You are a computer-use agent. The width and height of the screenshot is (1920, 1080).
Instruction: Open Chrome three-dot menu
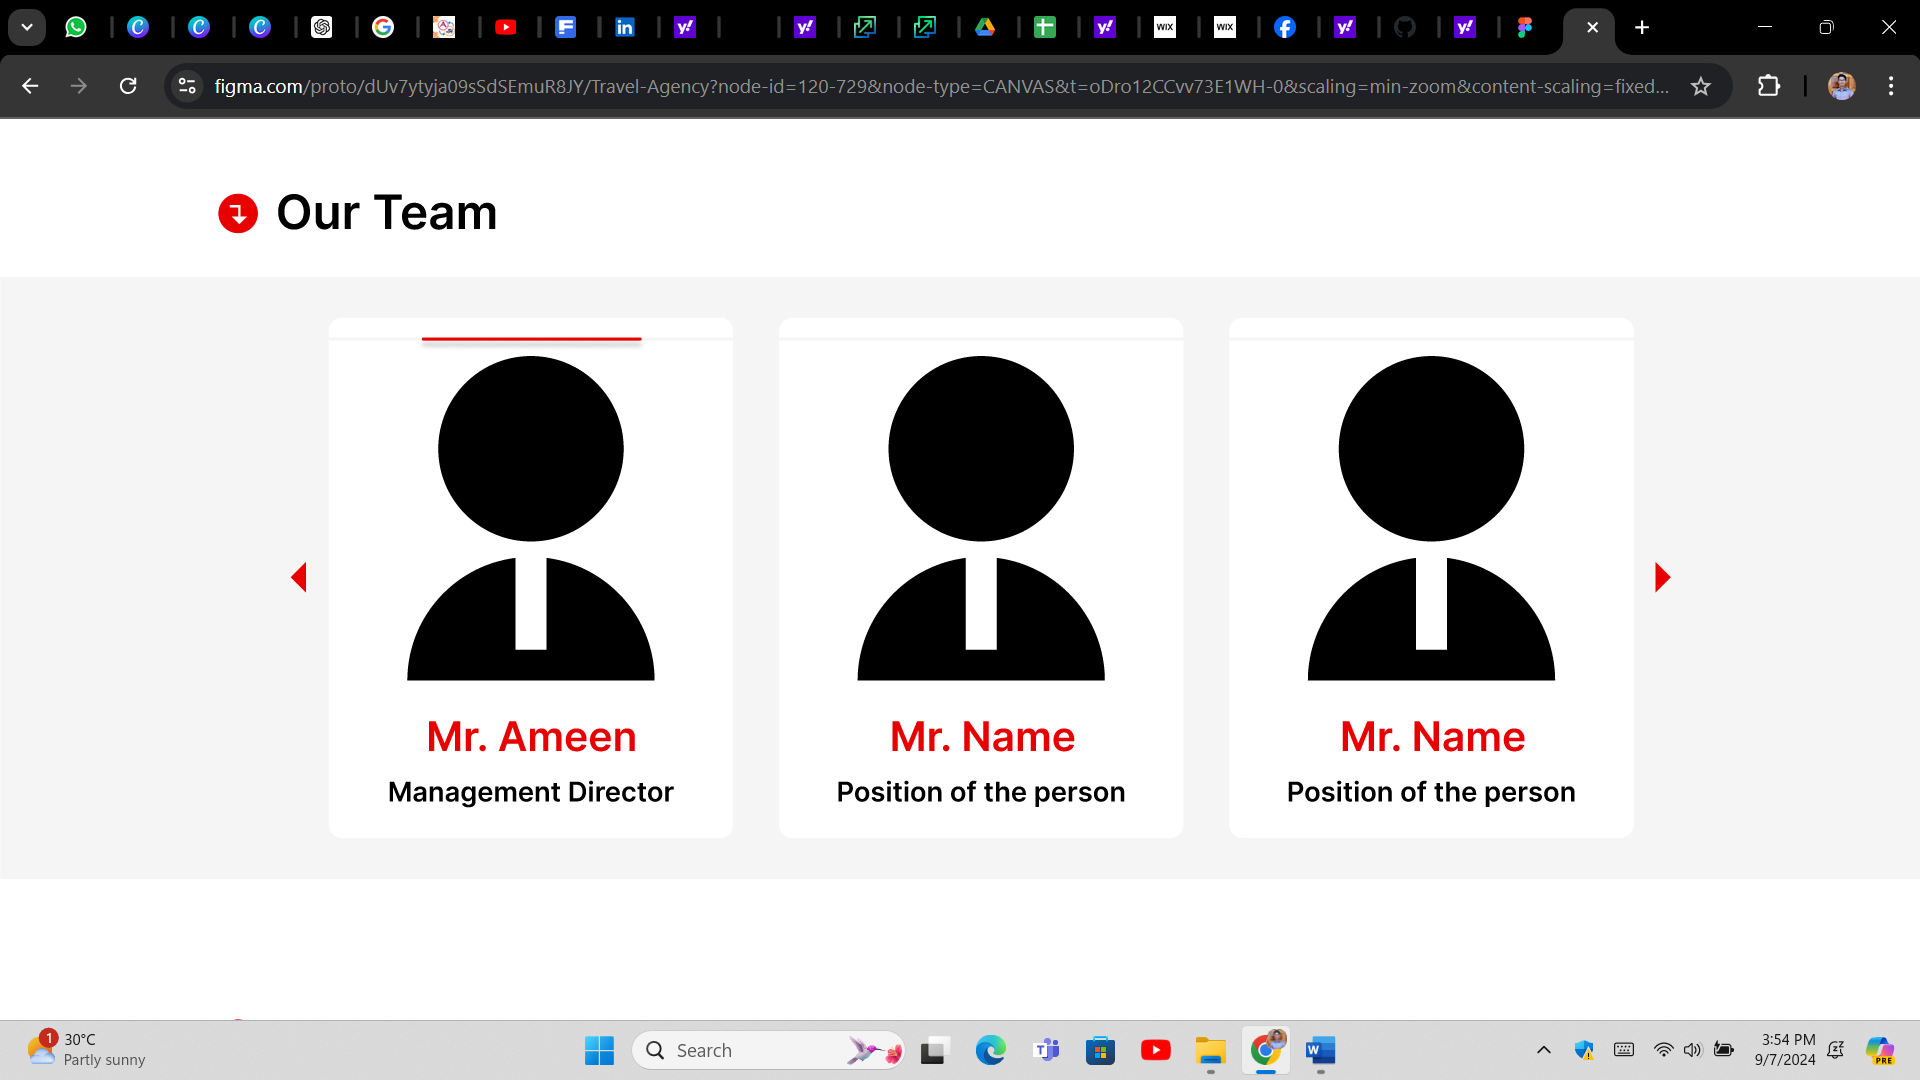click(1891, 86)
